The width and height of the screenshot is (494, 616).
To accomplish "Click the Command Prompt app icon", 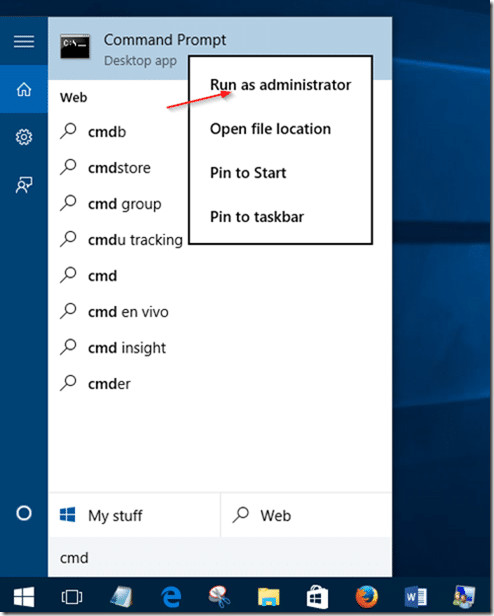I will 75,47.
